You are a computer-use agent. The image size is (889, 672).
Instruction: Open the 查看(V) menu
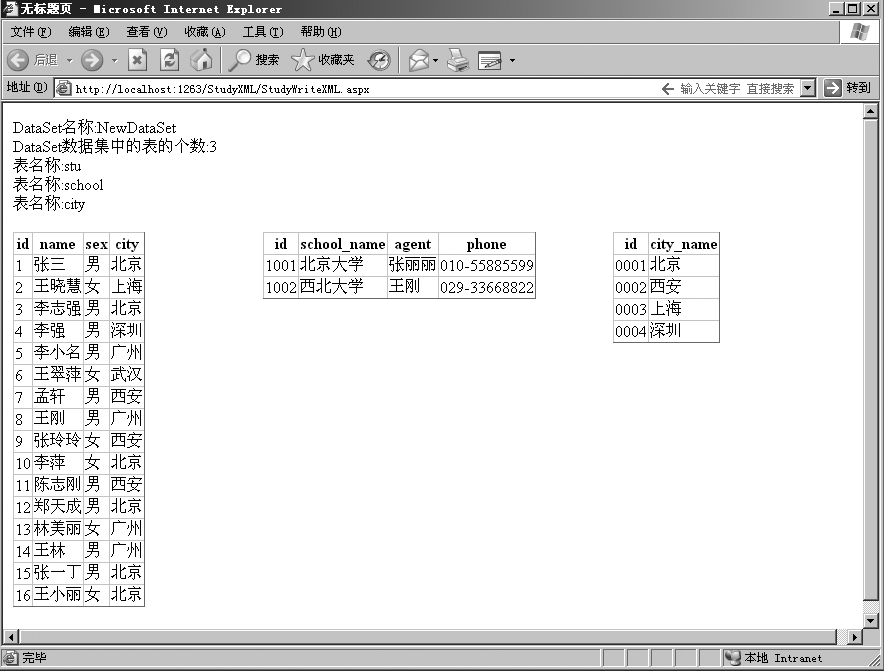coord(147,32)
